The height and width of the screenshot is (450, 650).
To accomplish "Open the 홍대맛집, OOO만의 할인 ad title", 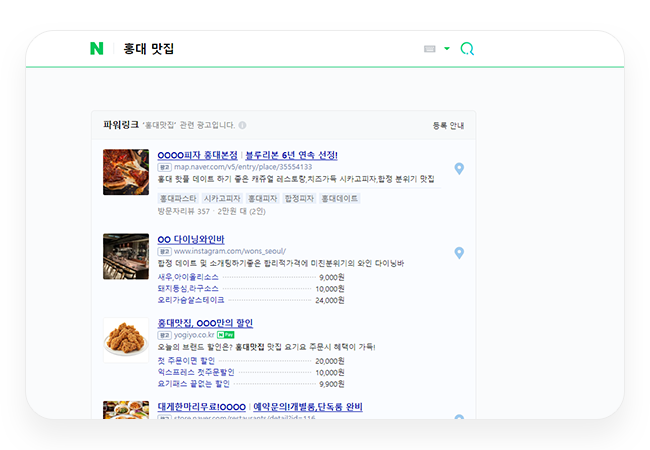I will point(205,323).
